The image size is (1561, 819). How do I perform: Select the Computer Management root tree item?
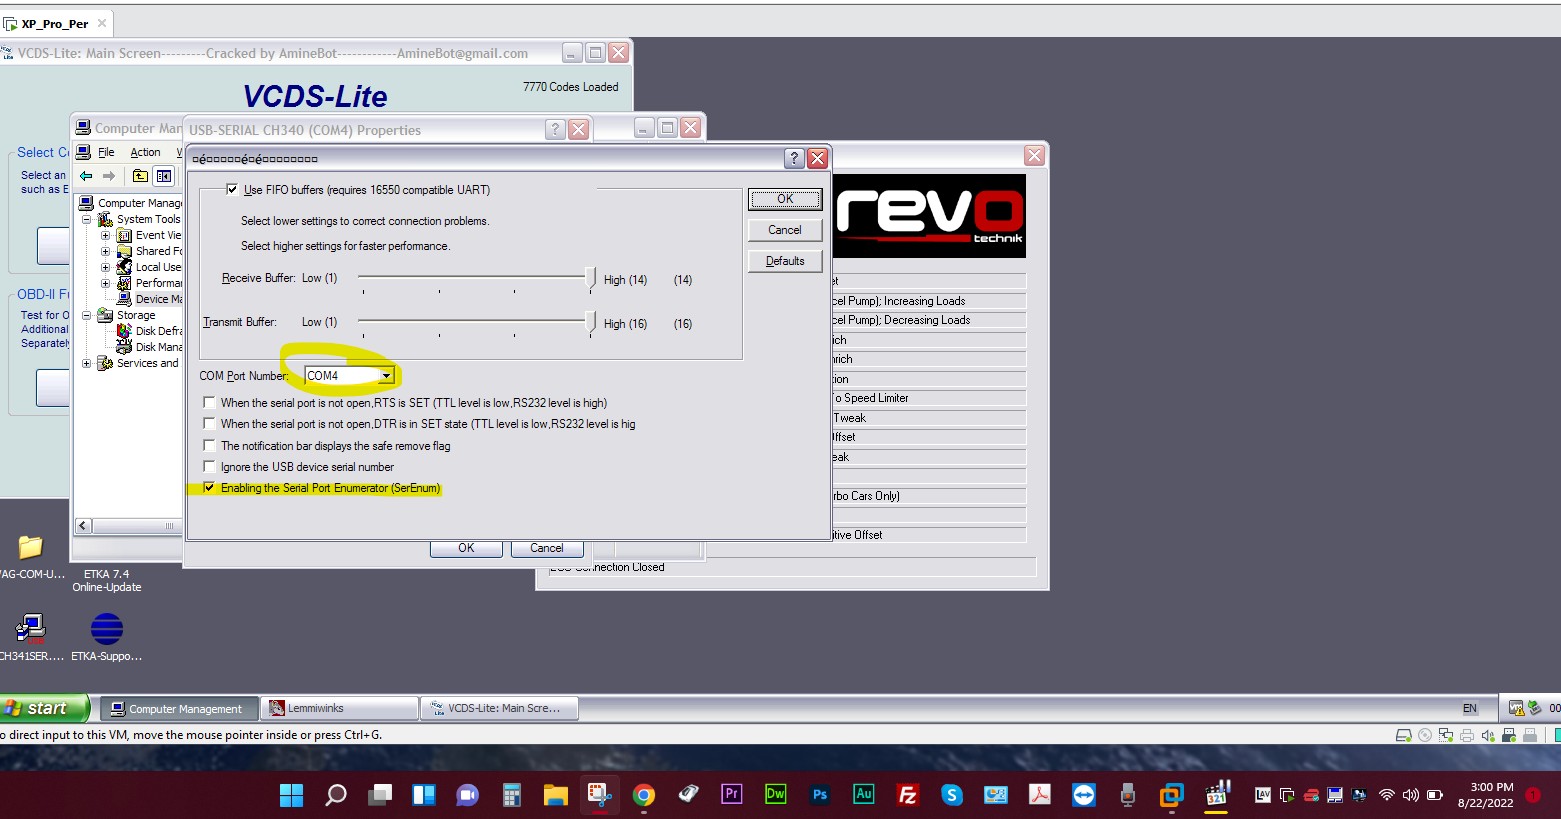coord(131,203)
